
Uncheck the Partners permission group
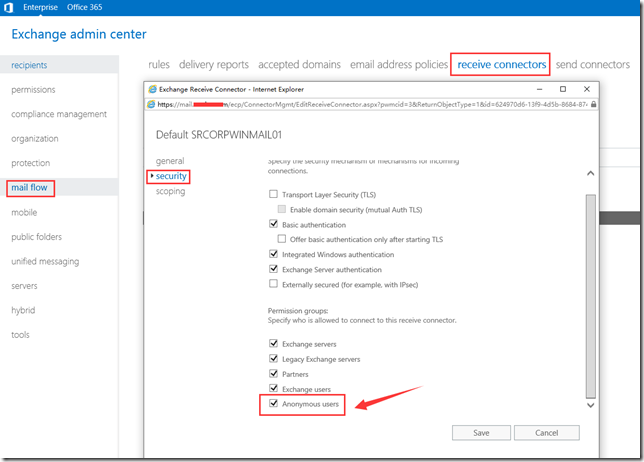pos(273,373)
